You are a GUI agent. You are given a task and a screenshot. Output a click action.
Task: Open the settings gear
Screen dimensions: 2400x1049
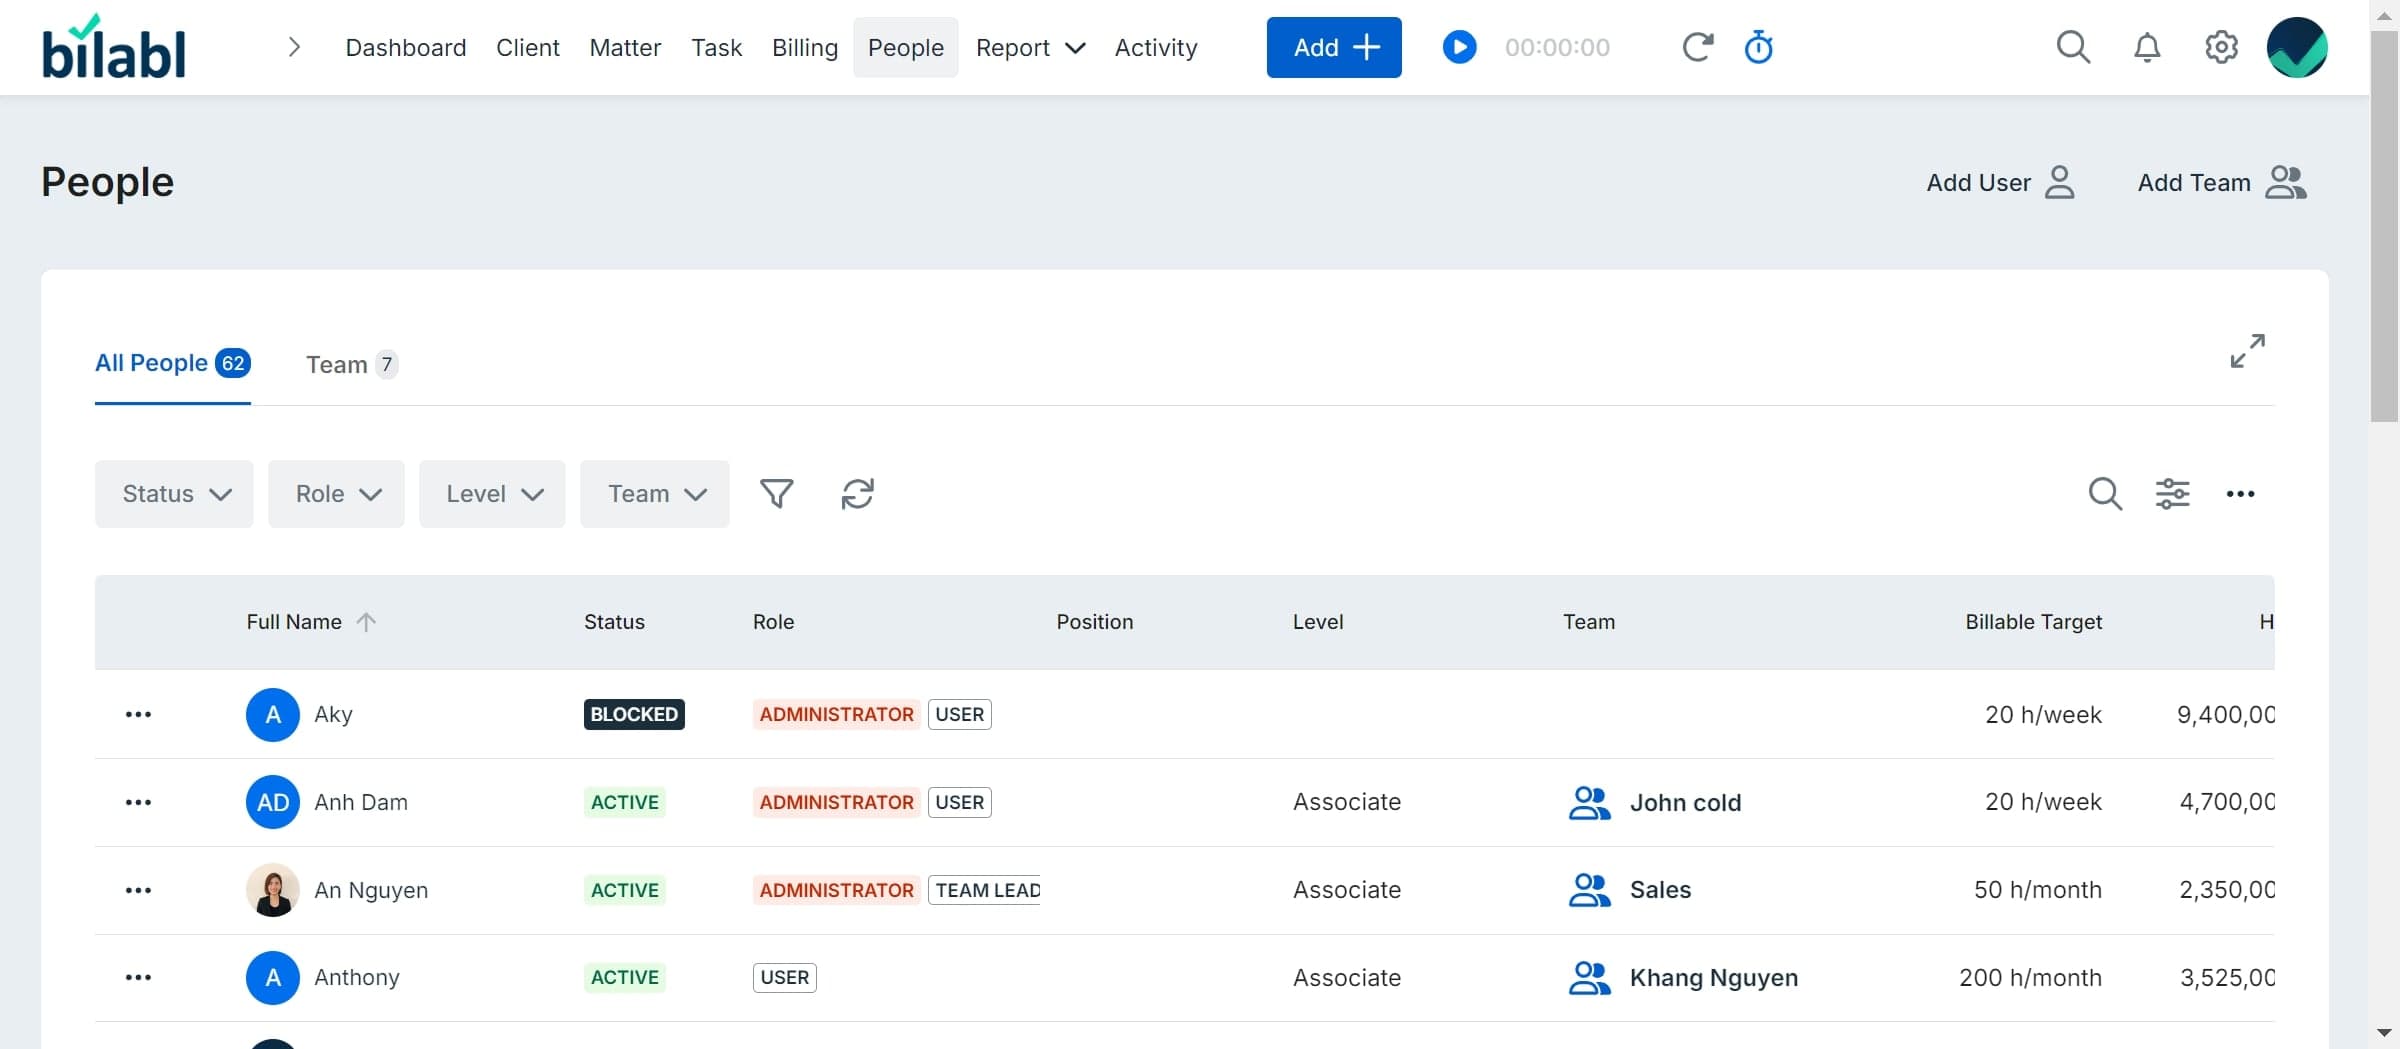(2221, 47)
